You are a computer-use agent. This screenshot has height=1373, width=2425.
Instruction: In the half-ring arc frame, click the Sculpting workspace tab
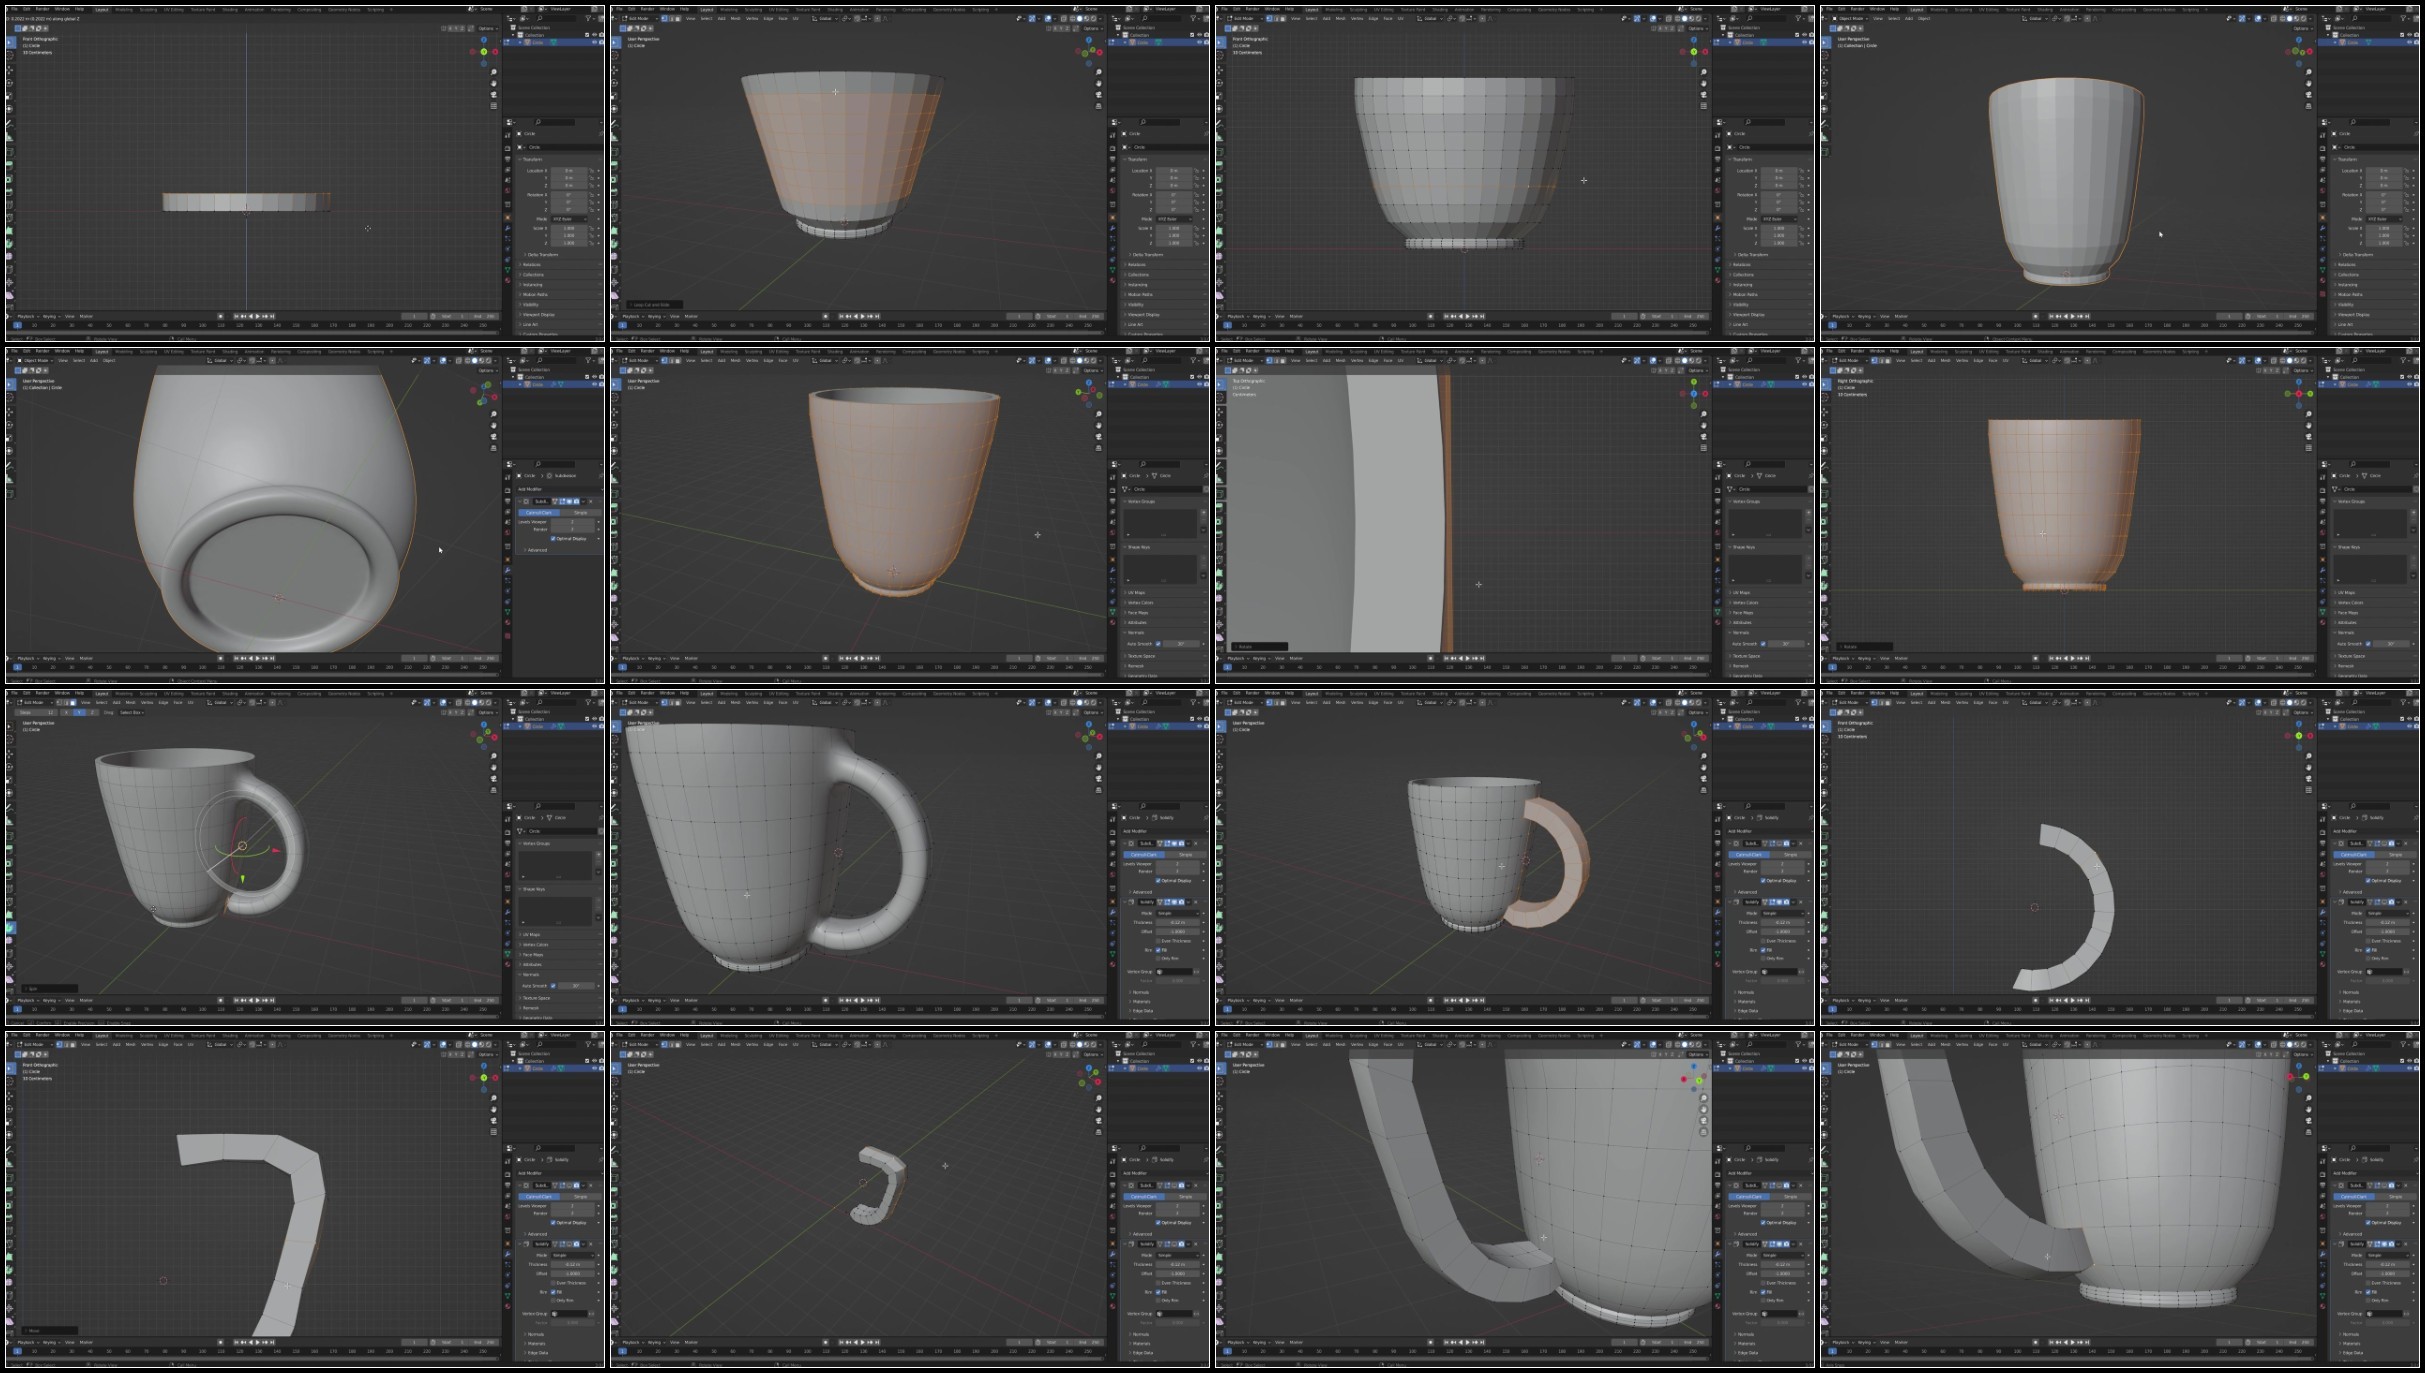[x=1963, y=693]
